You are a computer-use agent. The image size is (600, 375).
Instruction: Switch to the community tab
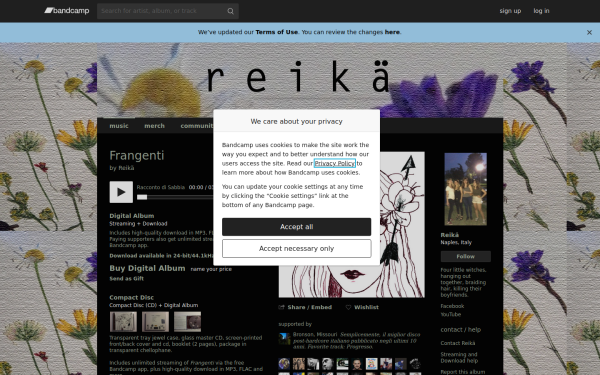pyautogui.click(x=197, y=126)
